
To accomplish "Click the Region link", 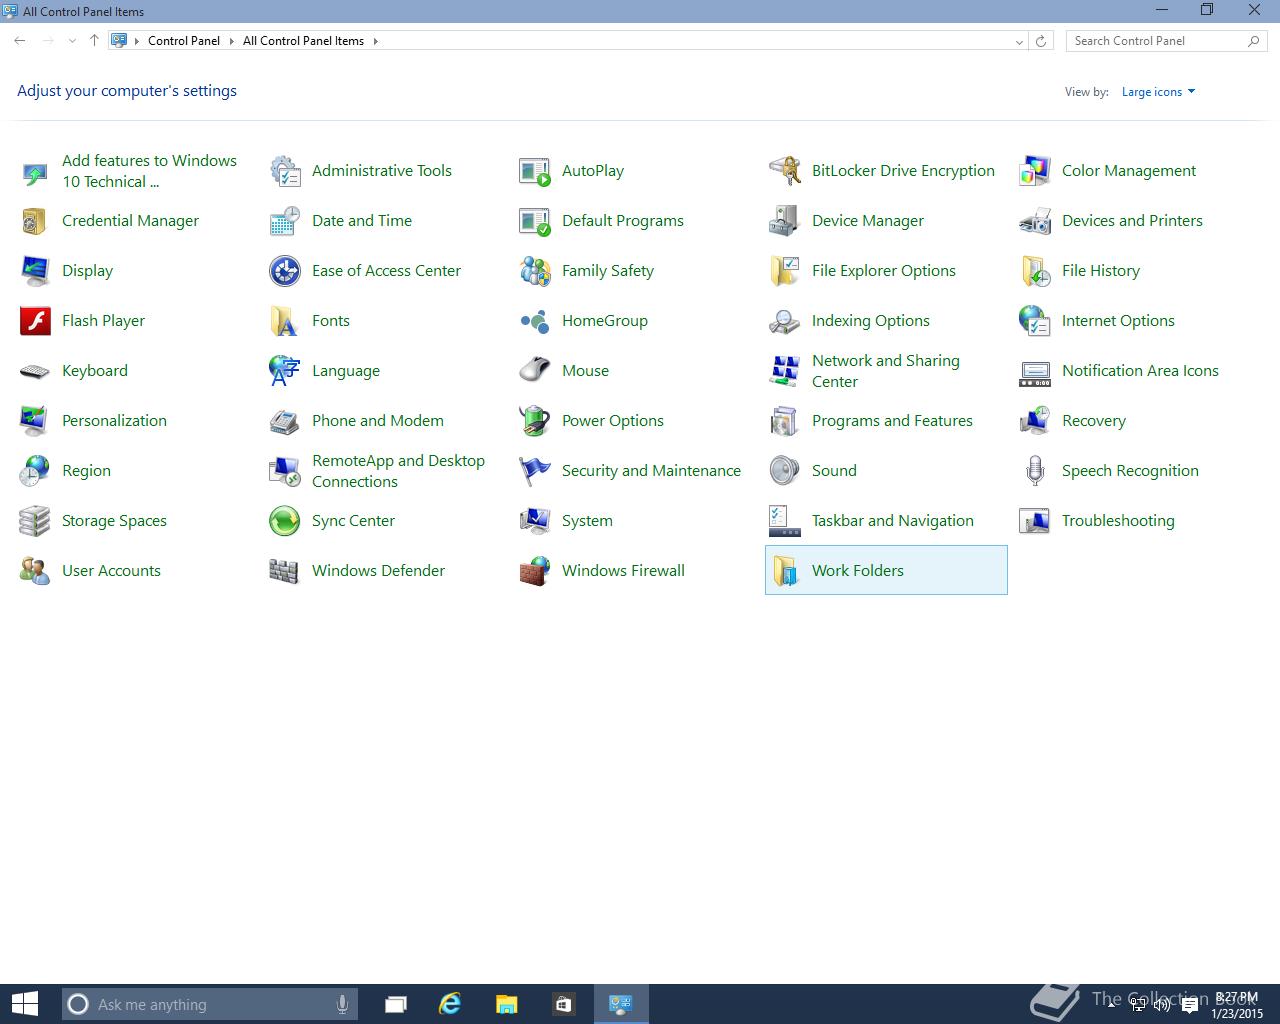I will coord(86,471).
